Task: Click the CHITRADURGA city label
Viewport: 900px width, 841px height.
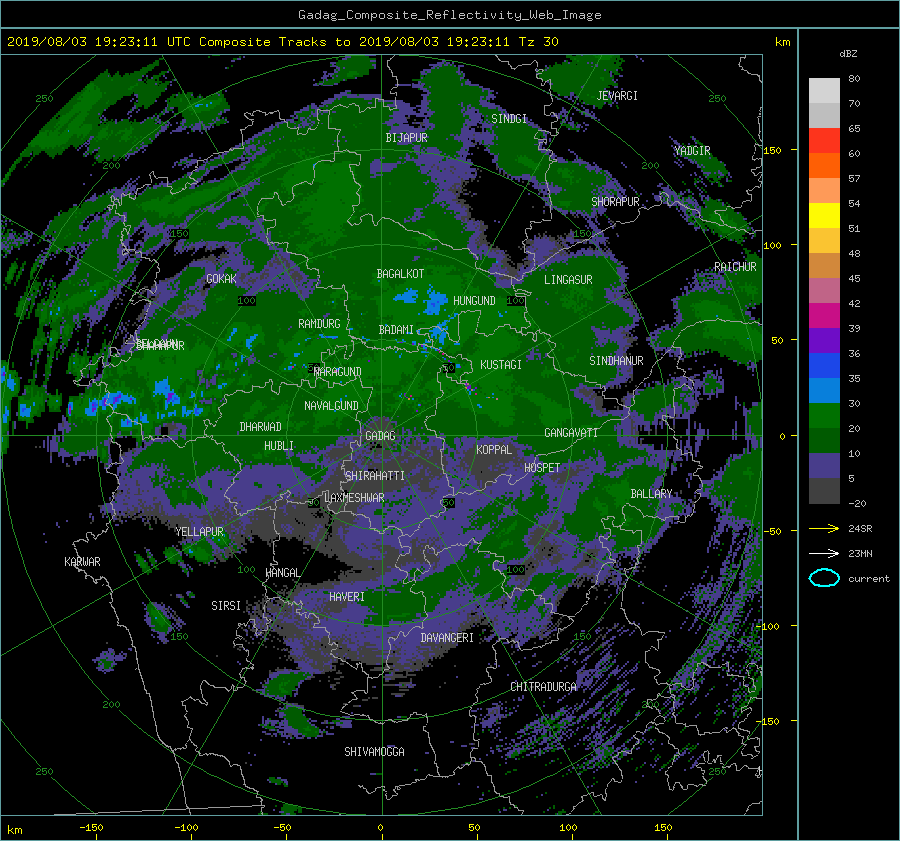Action: (x=543, y=687)
